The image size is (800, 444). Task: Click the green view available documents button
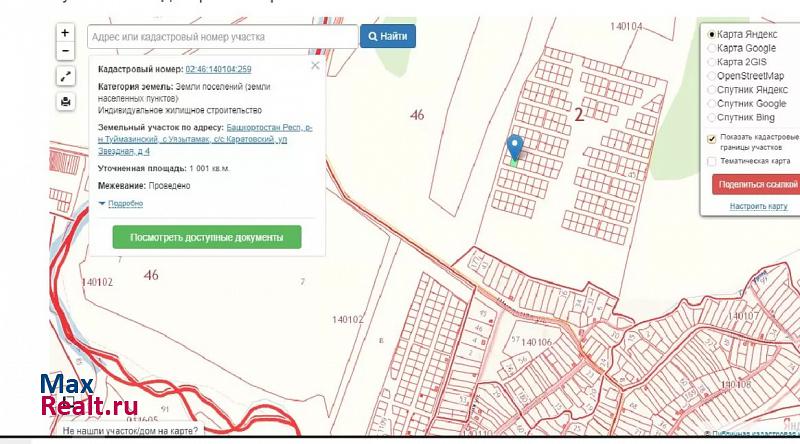click(206, 238)
